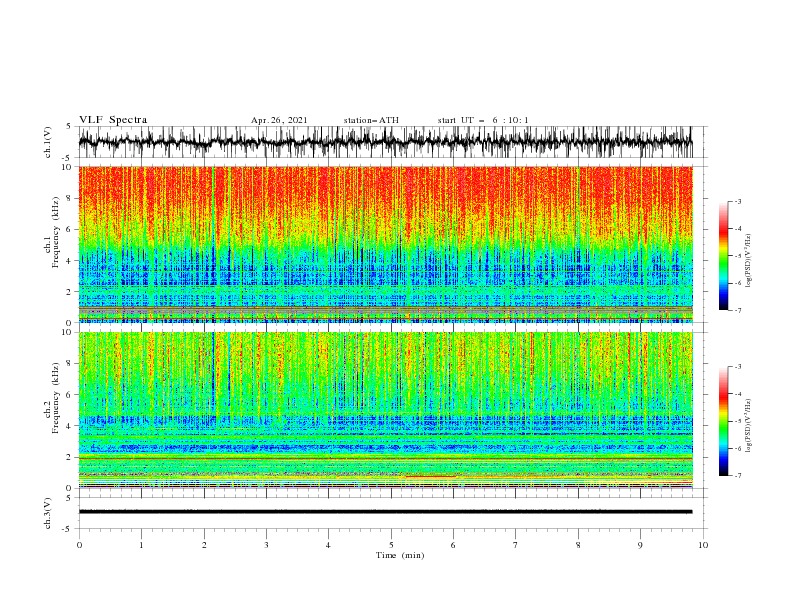Click ch.1 frequency tick label "8"

(x=70, y=198)
